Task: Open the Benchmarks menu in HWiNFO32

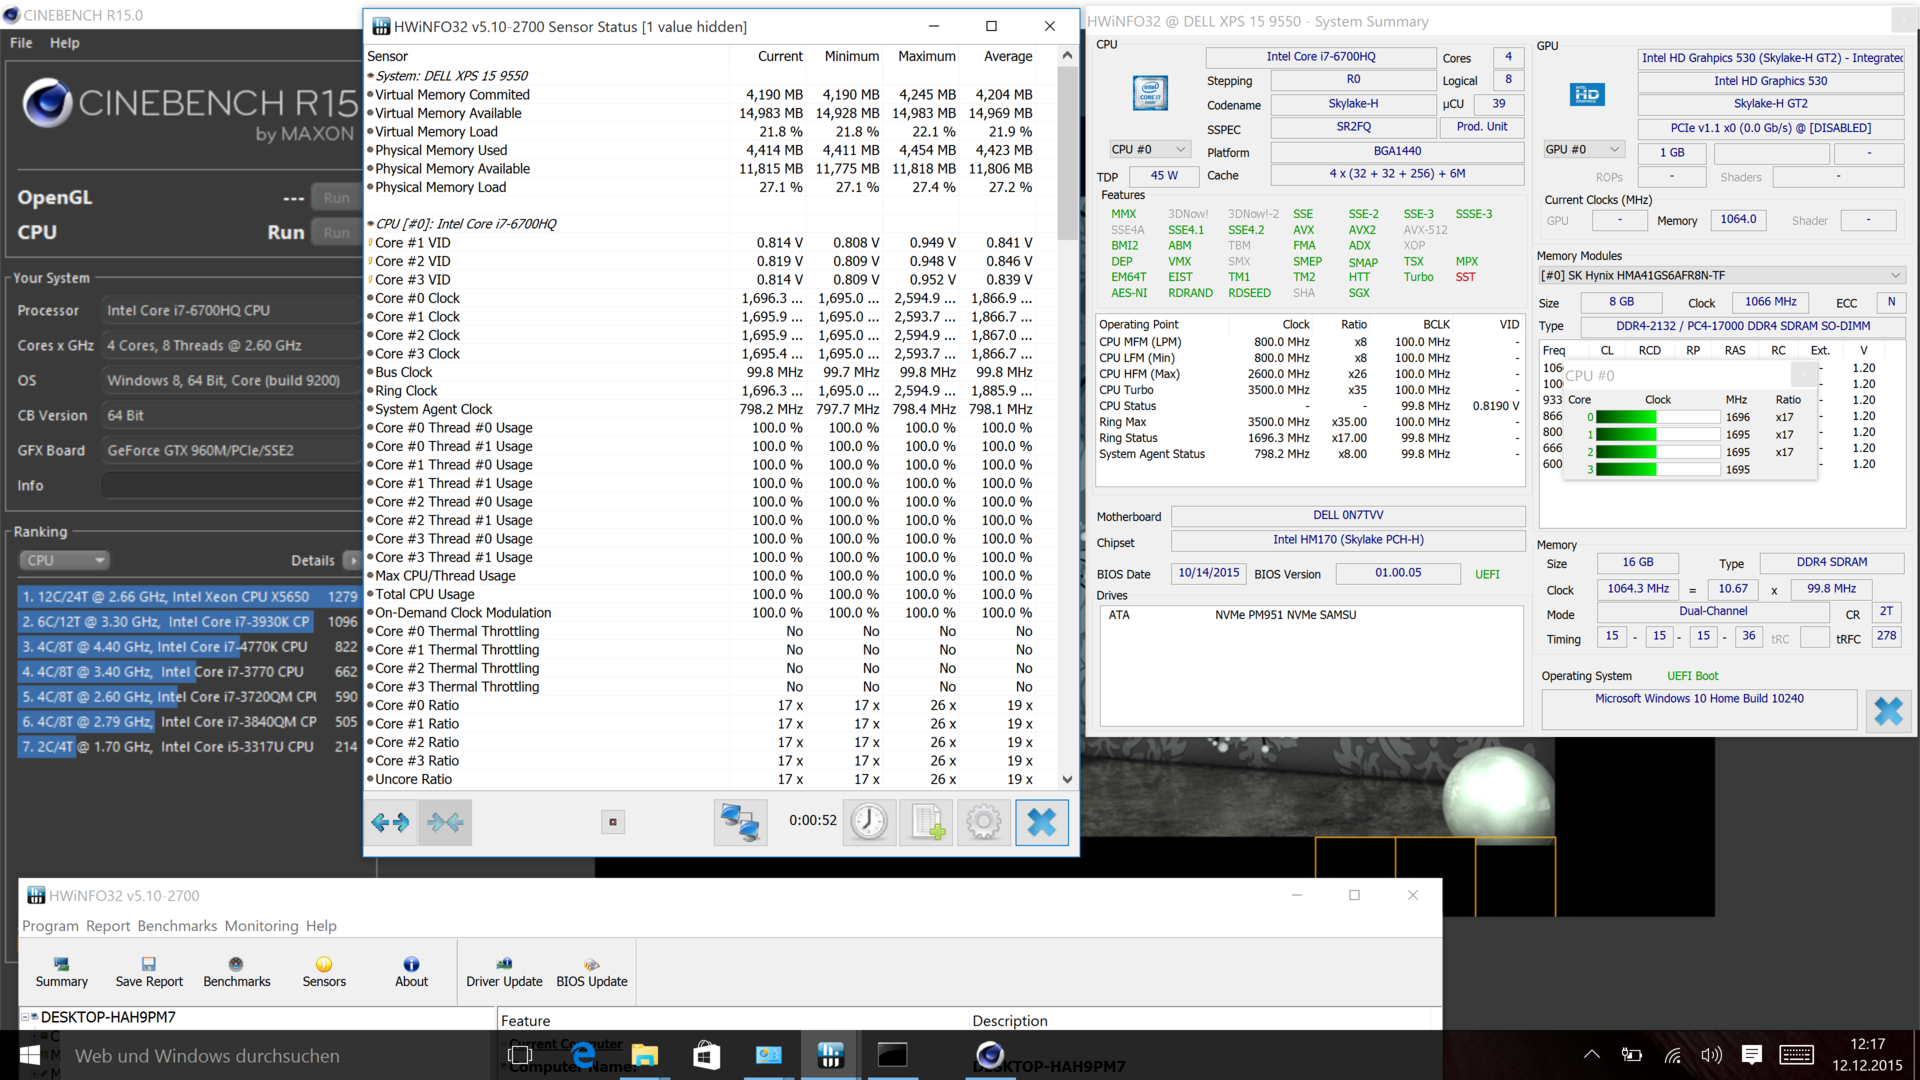Action: [177, 926]
